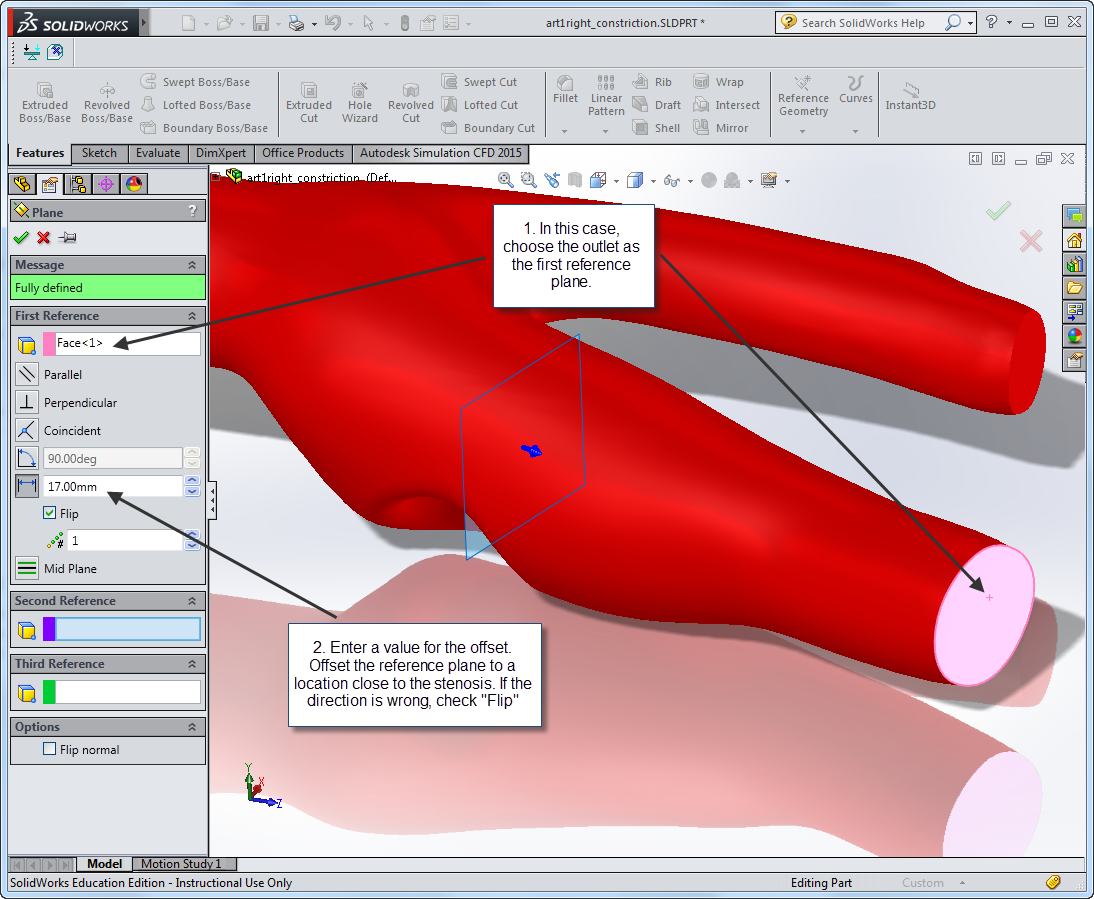The height and width of the screenshot is (899, 1094).
Task: Choose the Swept Cut tool
Action: coord(479,82)
